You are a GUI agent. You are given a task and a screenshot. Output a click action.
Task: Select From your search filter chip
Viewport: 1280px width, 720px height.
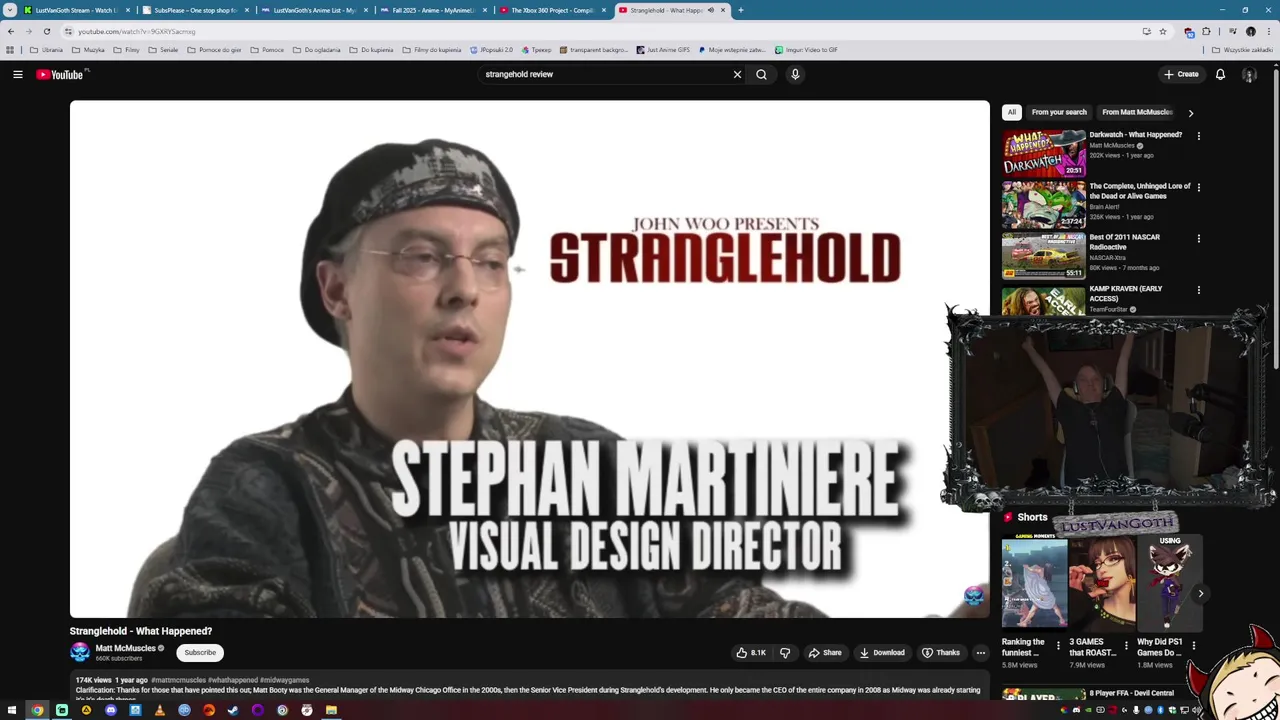click(1059, 112)
